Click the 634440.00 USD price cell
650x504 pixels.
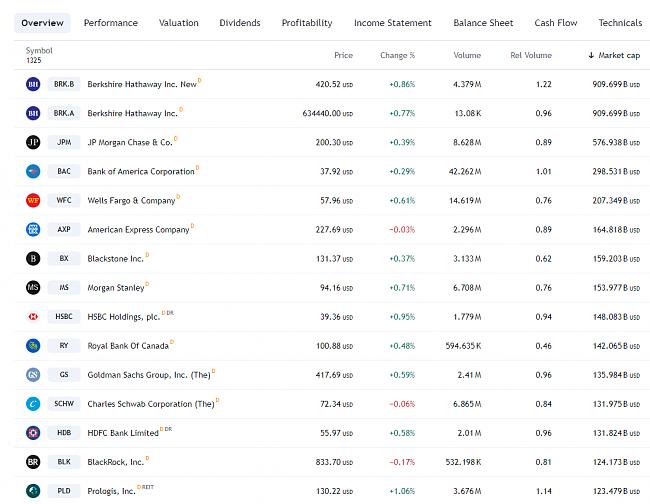(x=327, y=113)
